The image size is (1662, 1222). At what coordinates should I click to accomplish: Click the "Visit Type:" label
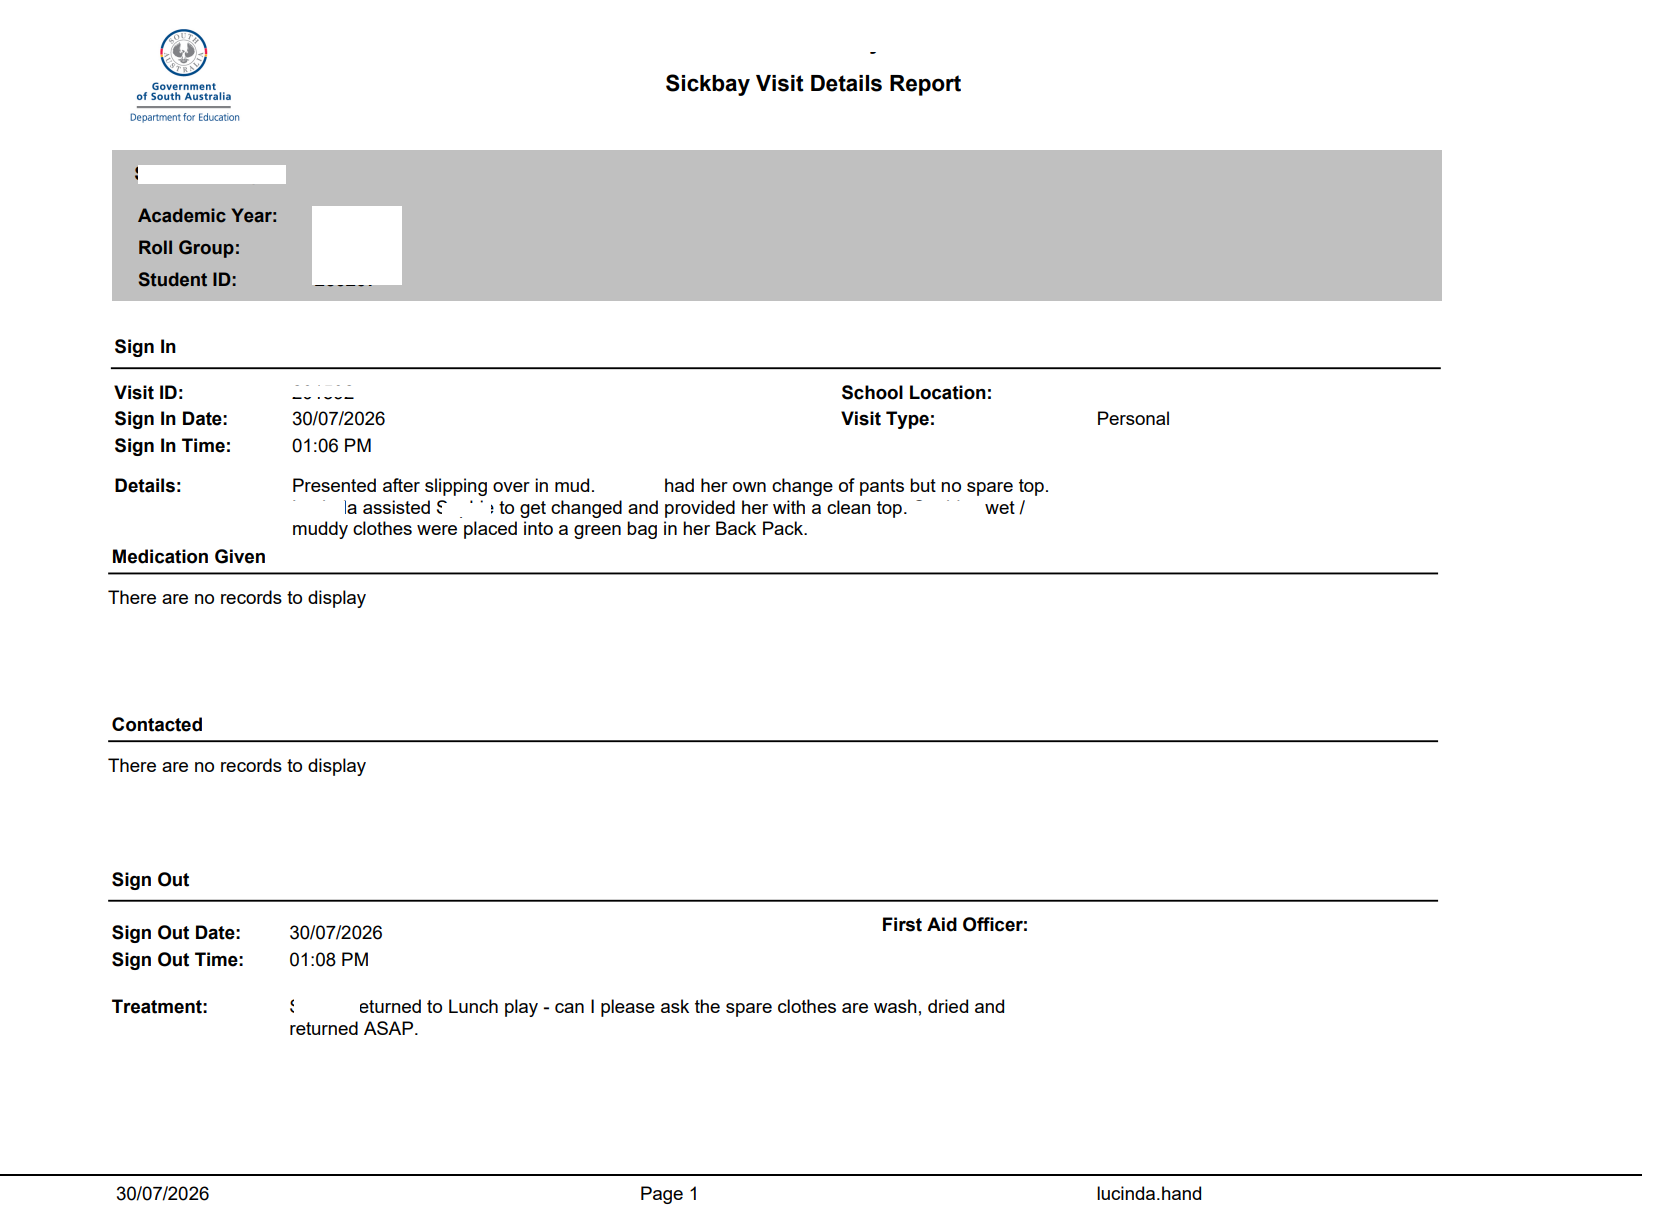[x=888, y=419]
